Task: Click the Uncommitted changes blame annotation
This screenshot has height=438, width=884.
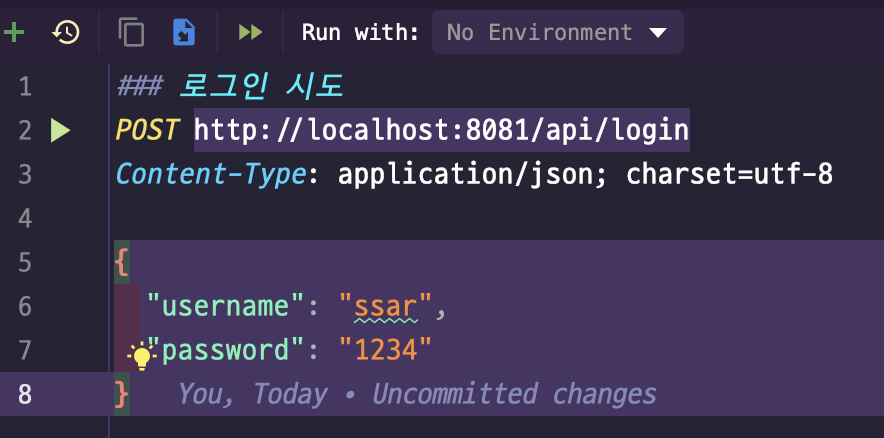Action: pos(417,394)
